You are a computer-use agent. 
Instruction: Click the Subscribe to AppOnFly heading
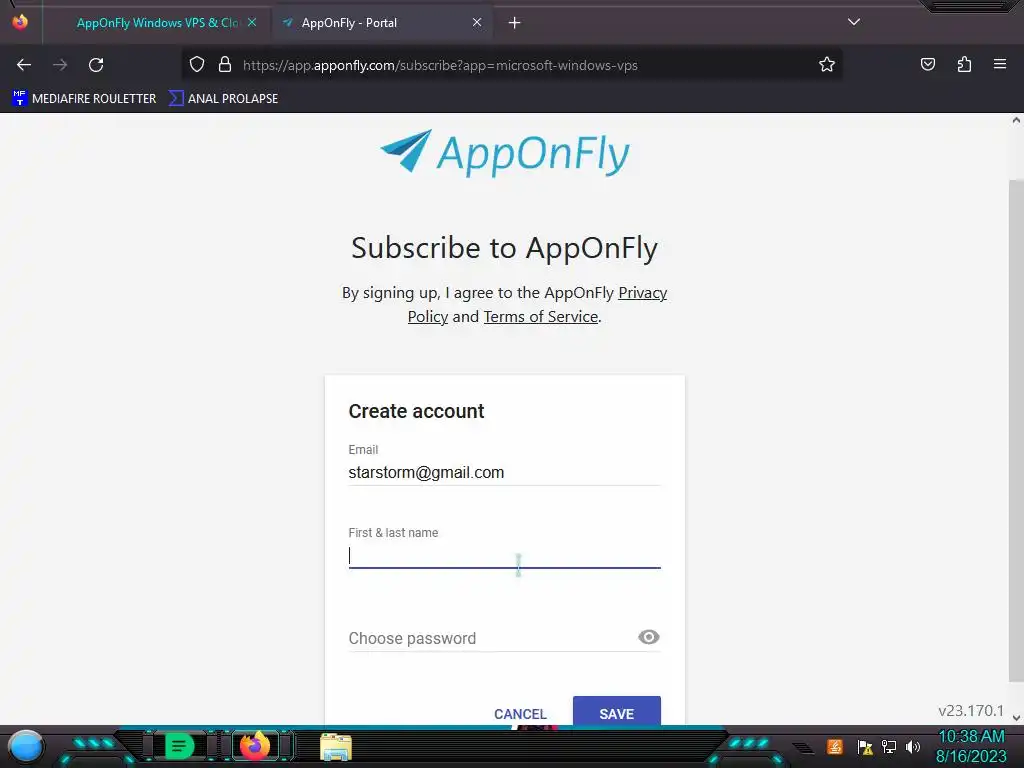504,248
